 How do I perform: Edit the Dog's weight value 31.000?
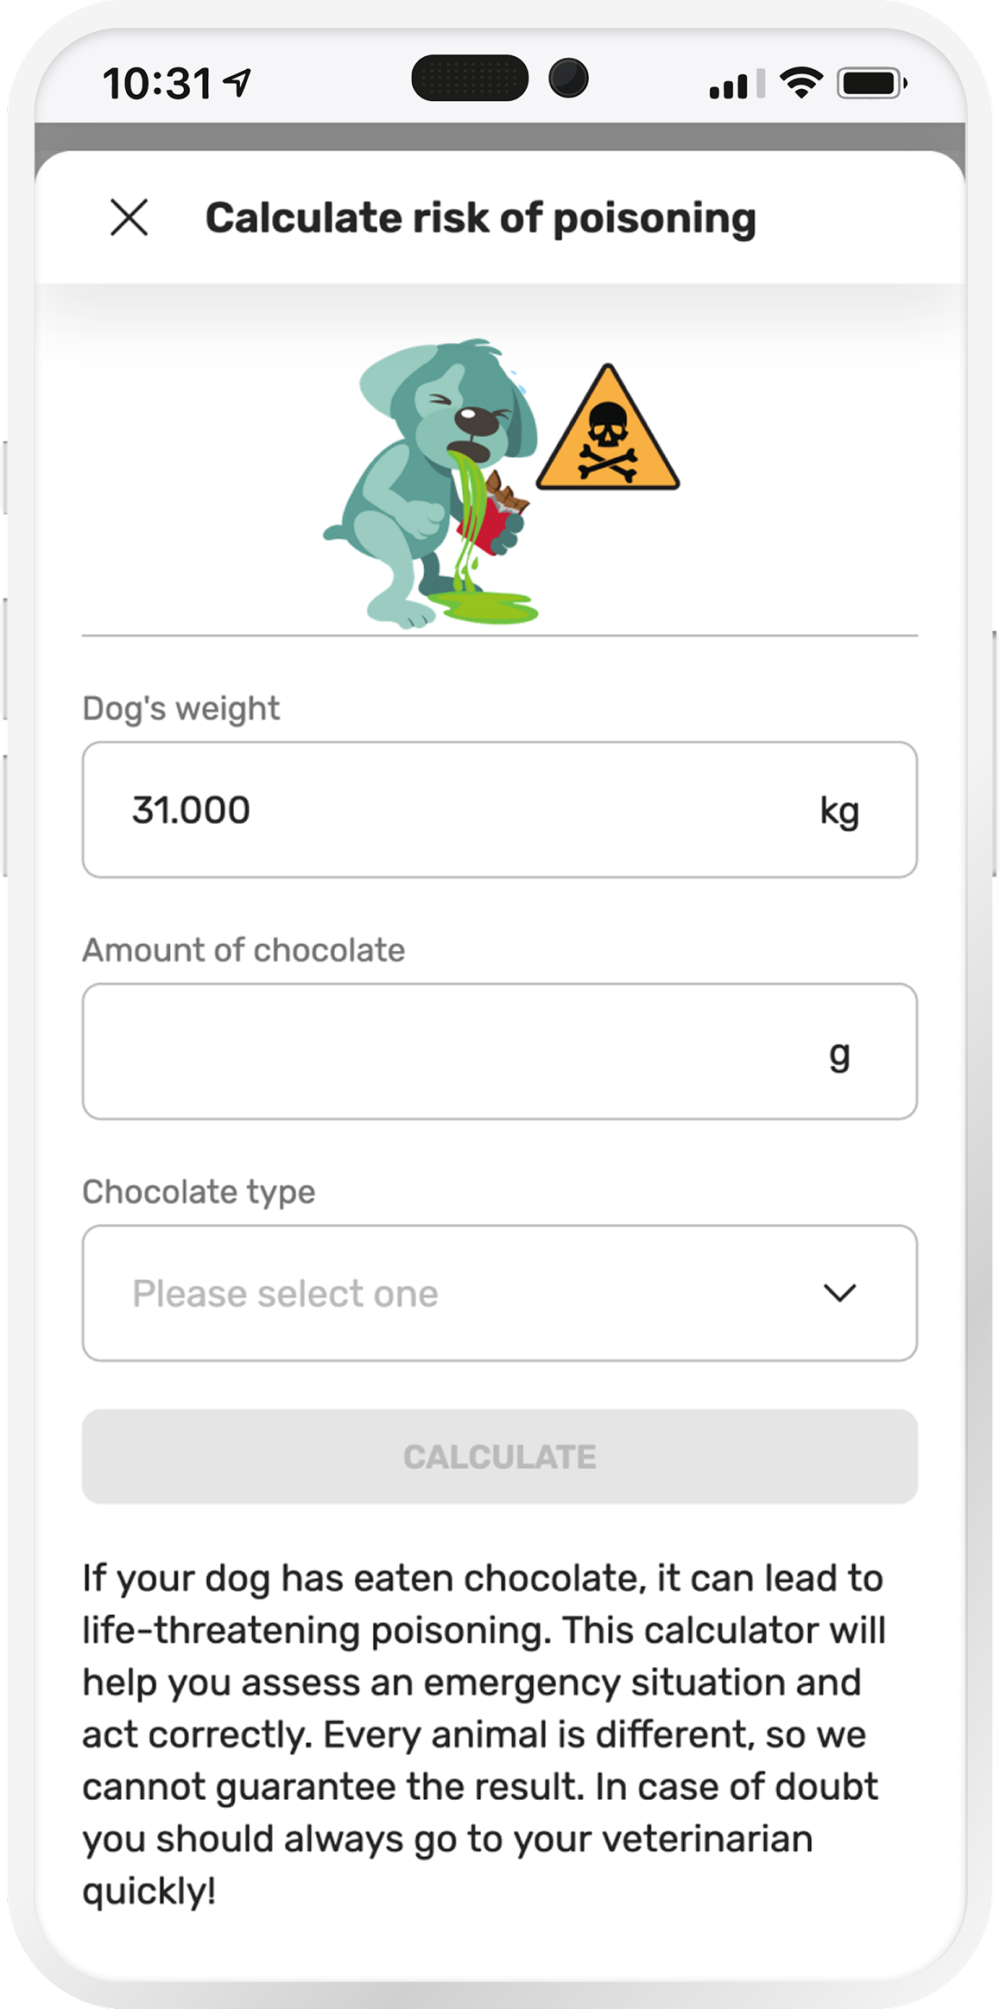[192, 810]
